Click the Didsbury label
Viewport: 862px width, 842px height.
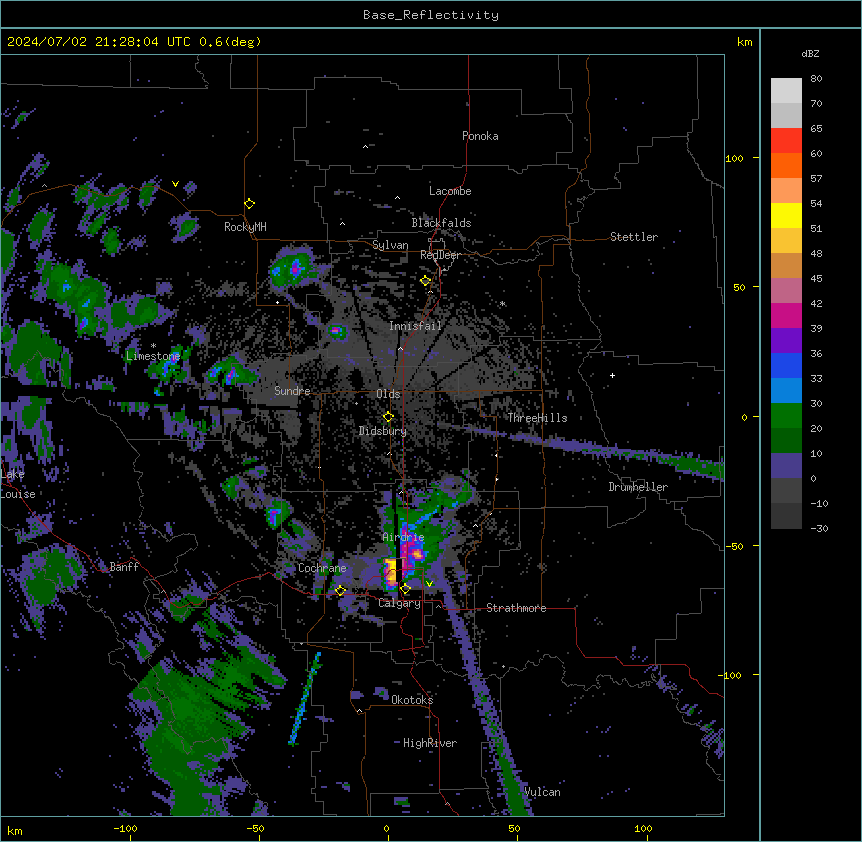point(383,431)
